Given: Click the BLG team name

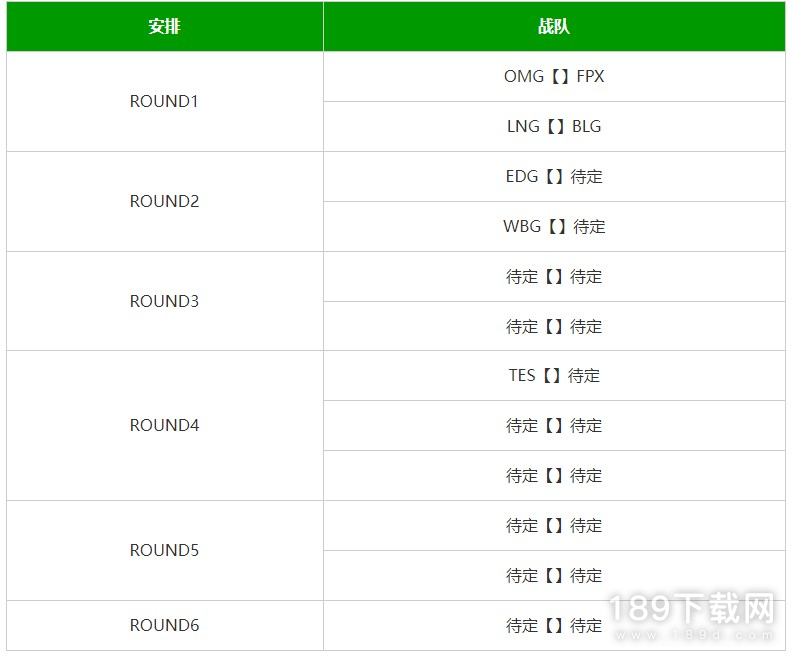Looking at the screenshot, I should (587, 126).
